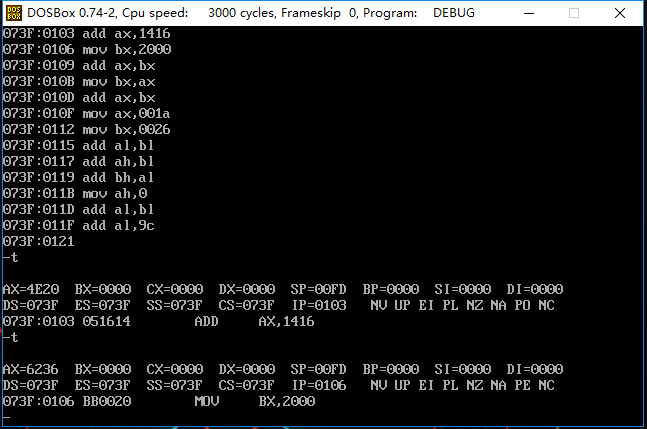647x429 pixels.
Task: Click line '073F:0103 add ax,1416'
Action: point(87,33)
